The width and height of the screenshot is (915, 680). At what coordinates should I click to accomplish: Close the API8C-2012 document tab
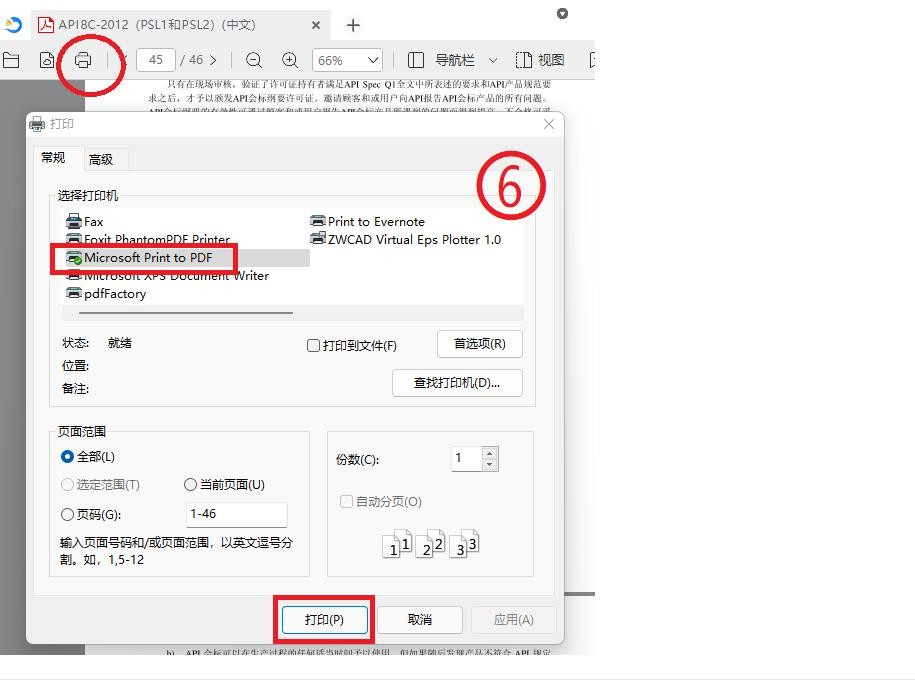point(316,25)
